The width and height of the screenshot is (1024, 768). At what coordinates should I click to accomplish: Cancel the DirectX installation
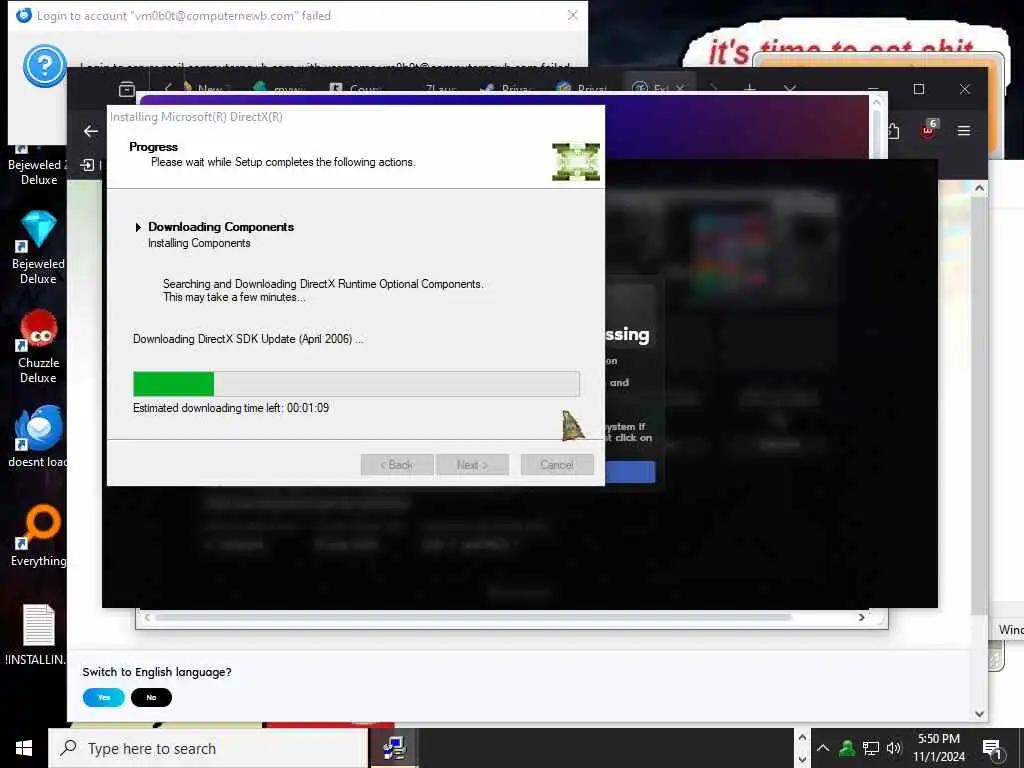point(557,464)
